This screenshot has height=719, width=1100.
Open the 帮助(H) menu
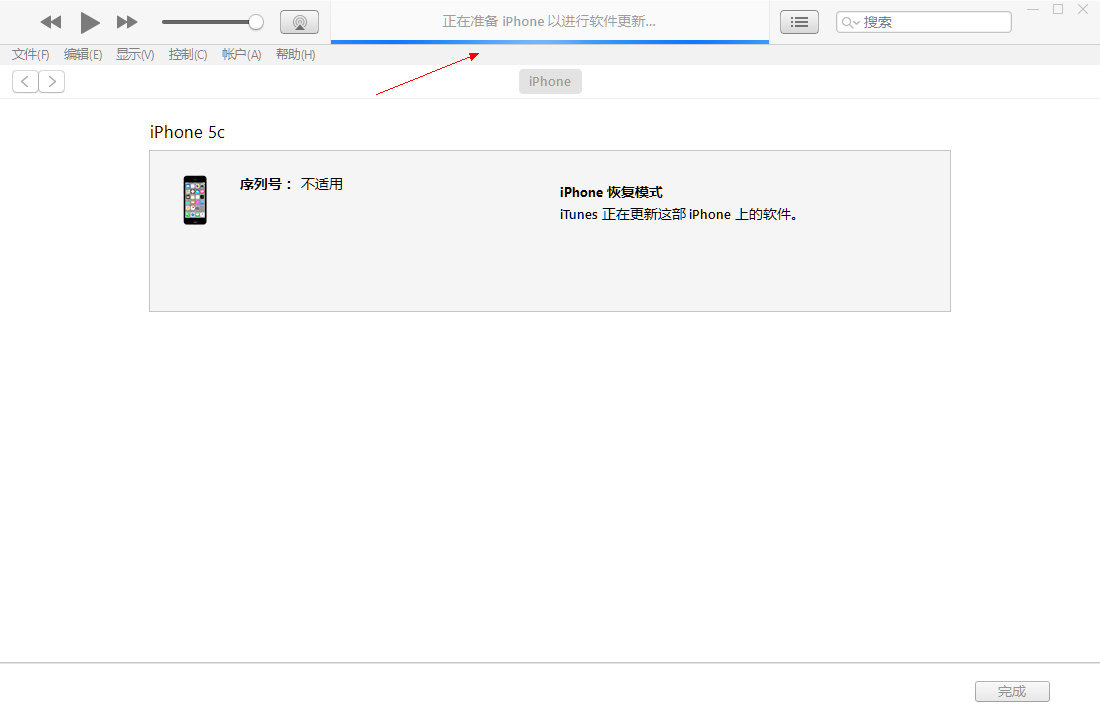coord(295,55)
